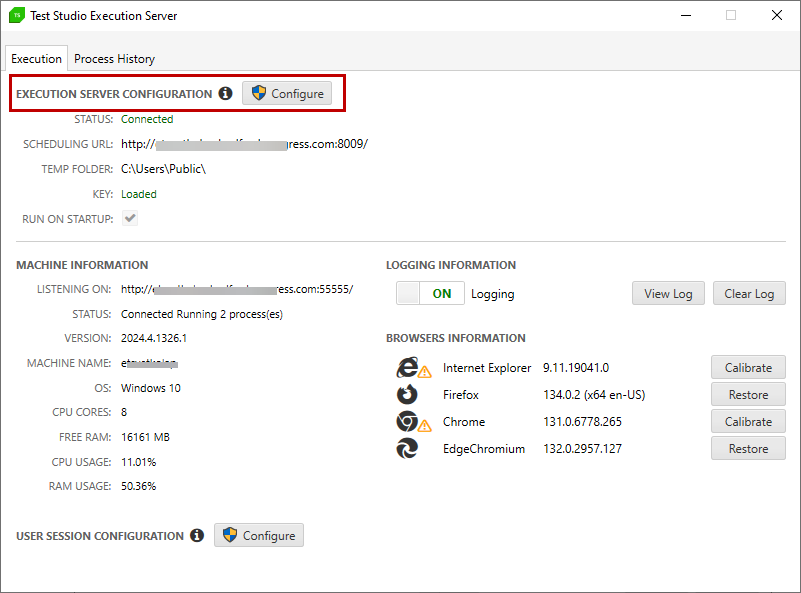Click EdgeChromium version 132.0.2957.127
Screen dimensions: 801x593
pyautogui.click(x=582, y=449)
